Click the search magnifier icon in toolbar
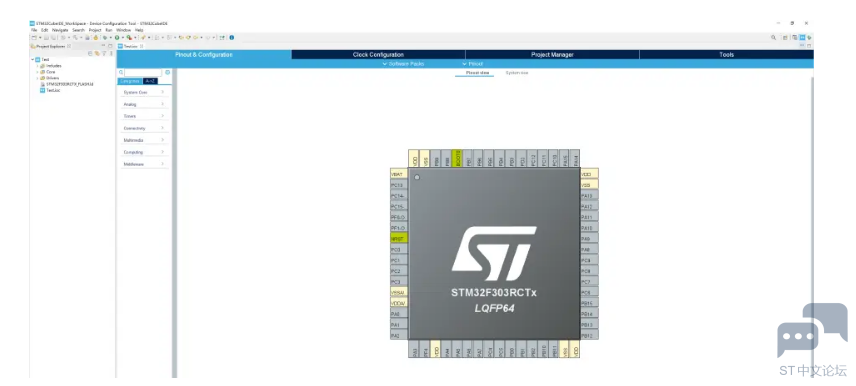 (x=774, y=38)
